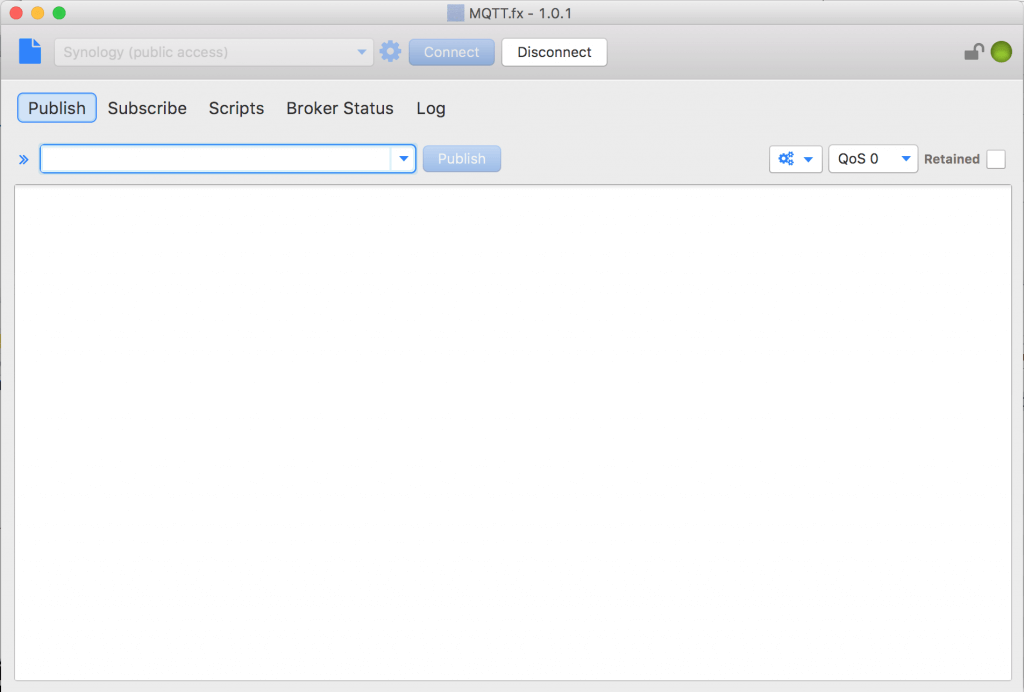1024x692 pixels.
Task: Click the yellow minimize window button
Action: click(38, 13)
